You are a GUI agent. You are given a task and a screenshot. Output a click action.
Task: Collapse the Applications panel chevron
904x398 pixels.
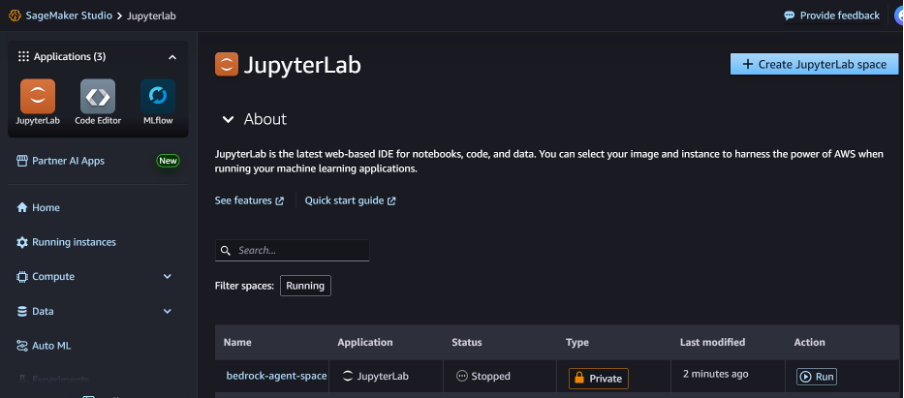tap(172, 57)
